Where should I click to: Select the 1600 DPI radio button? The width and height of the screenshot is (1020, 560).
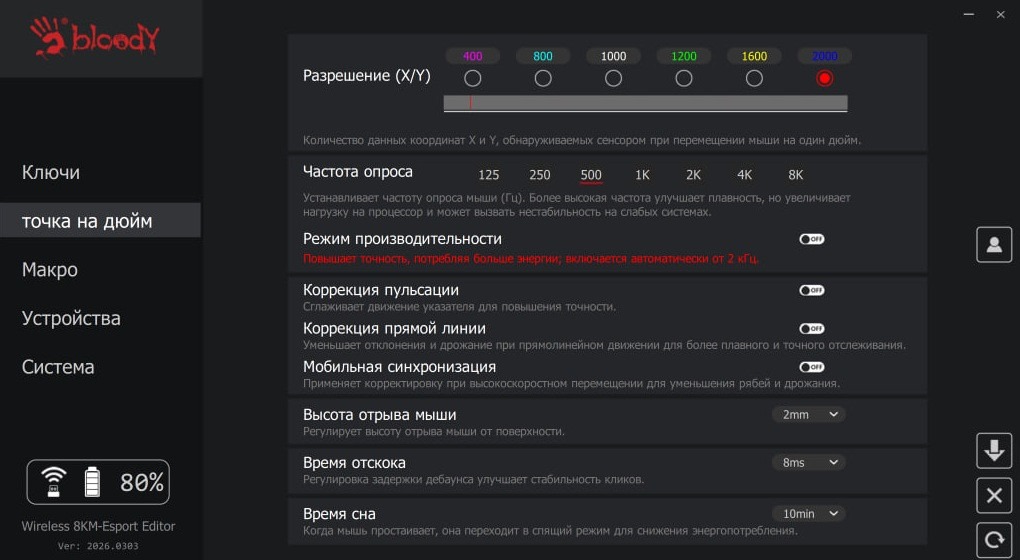[754, 79]
